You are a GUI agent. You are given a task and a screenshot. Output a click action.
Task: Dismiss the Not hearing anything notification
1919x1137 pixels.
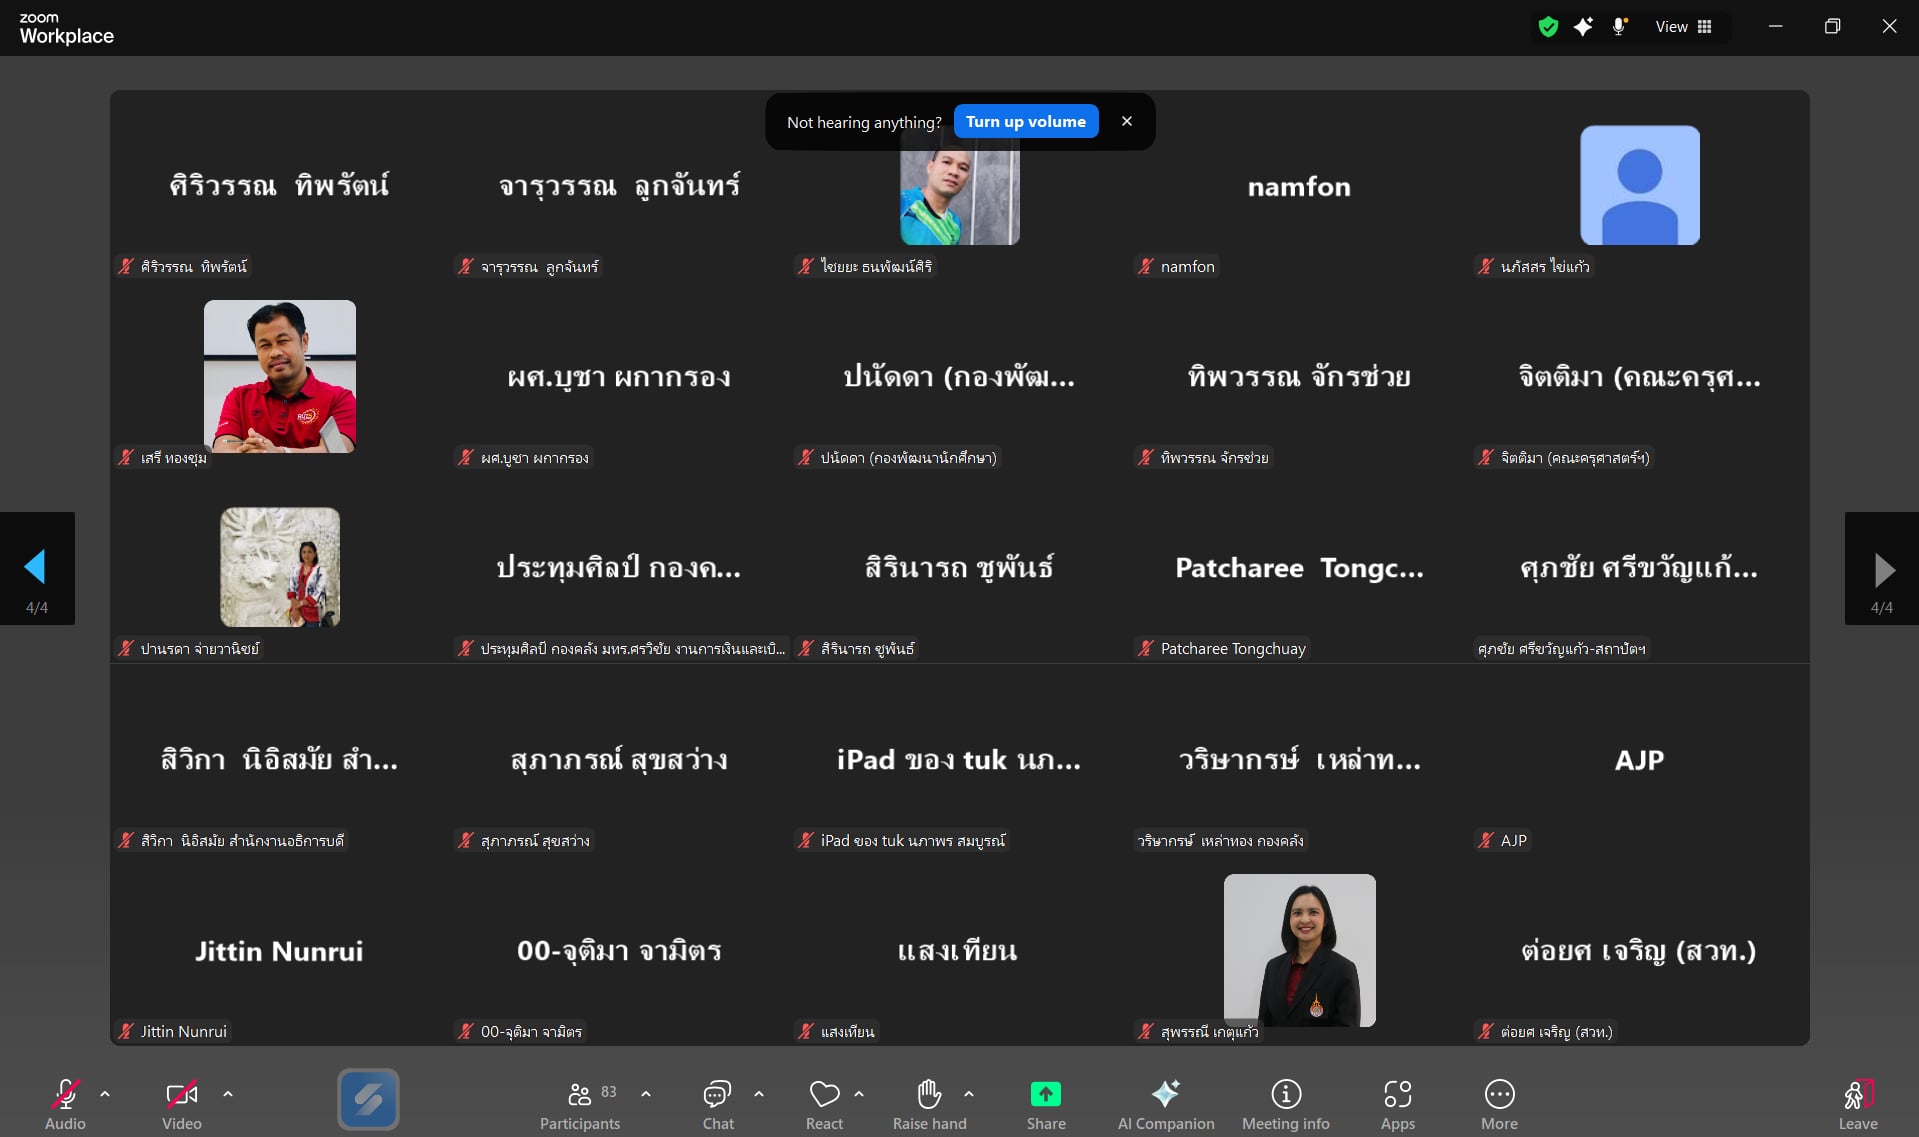[x=1127, y=121]
